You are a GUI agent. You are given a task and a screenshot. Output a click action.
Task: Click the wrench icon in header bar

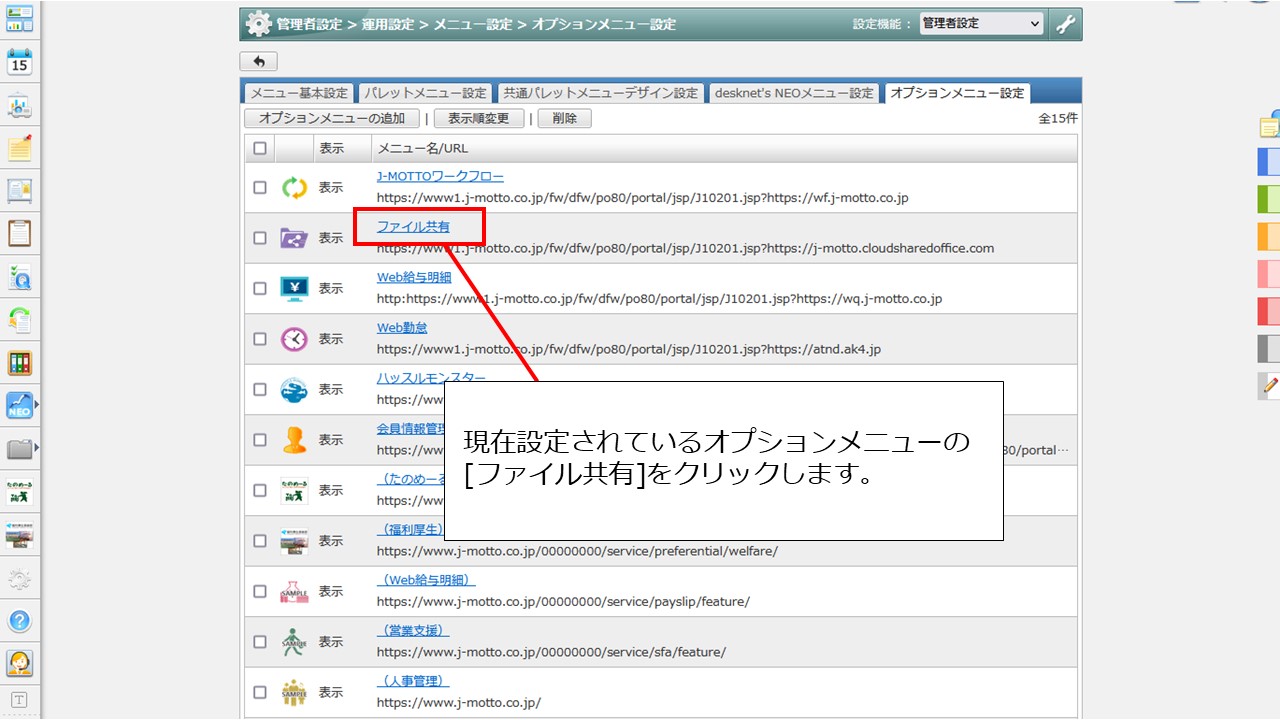1066,24
